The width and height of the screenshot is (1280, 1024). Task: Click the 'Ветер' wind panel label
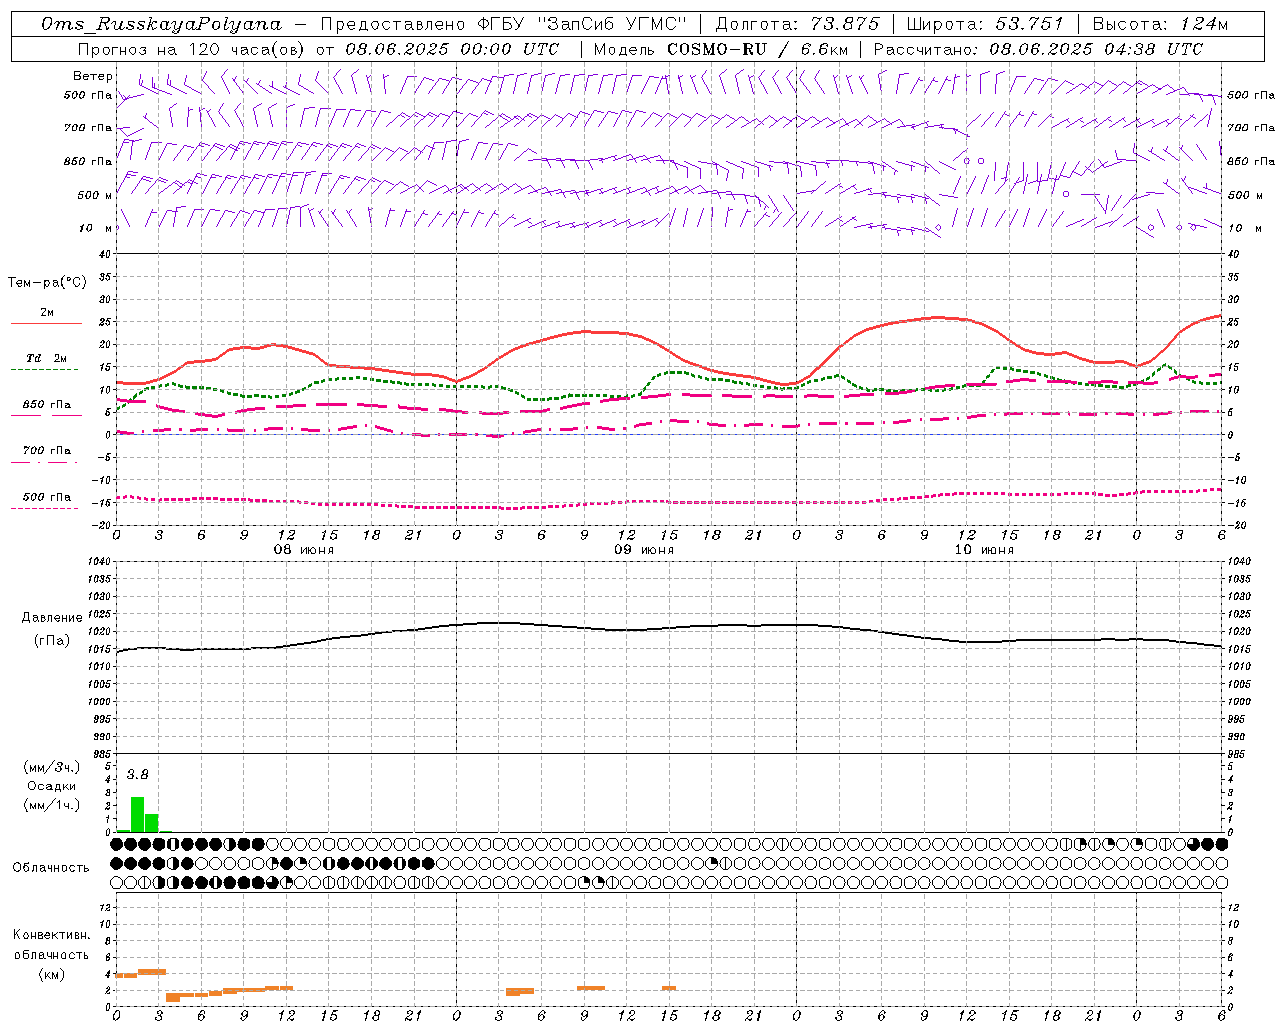[93, 76]
